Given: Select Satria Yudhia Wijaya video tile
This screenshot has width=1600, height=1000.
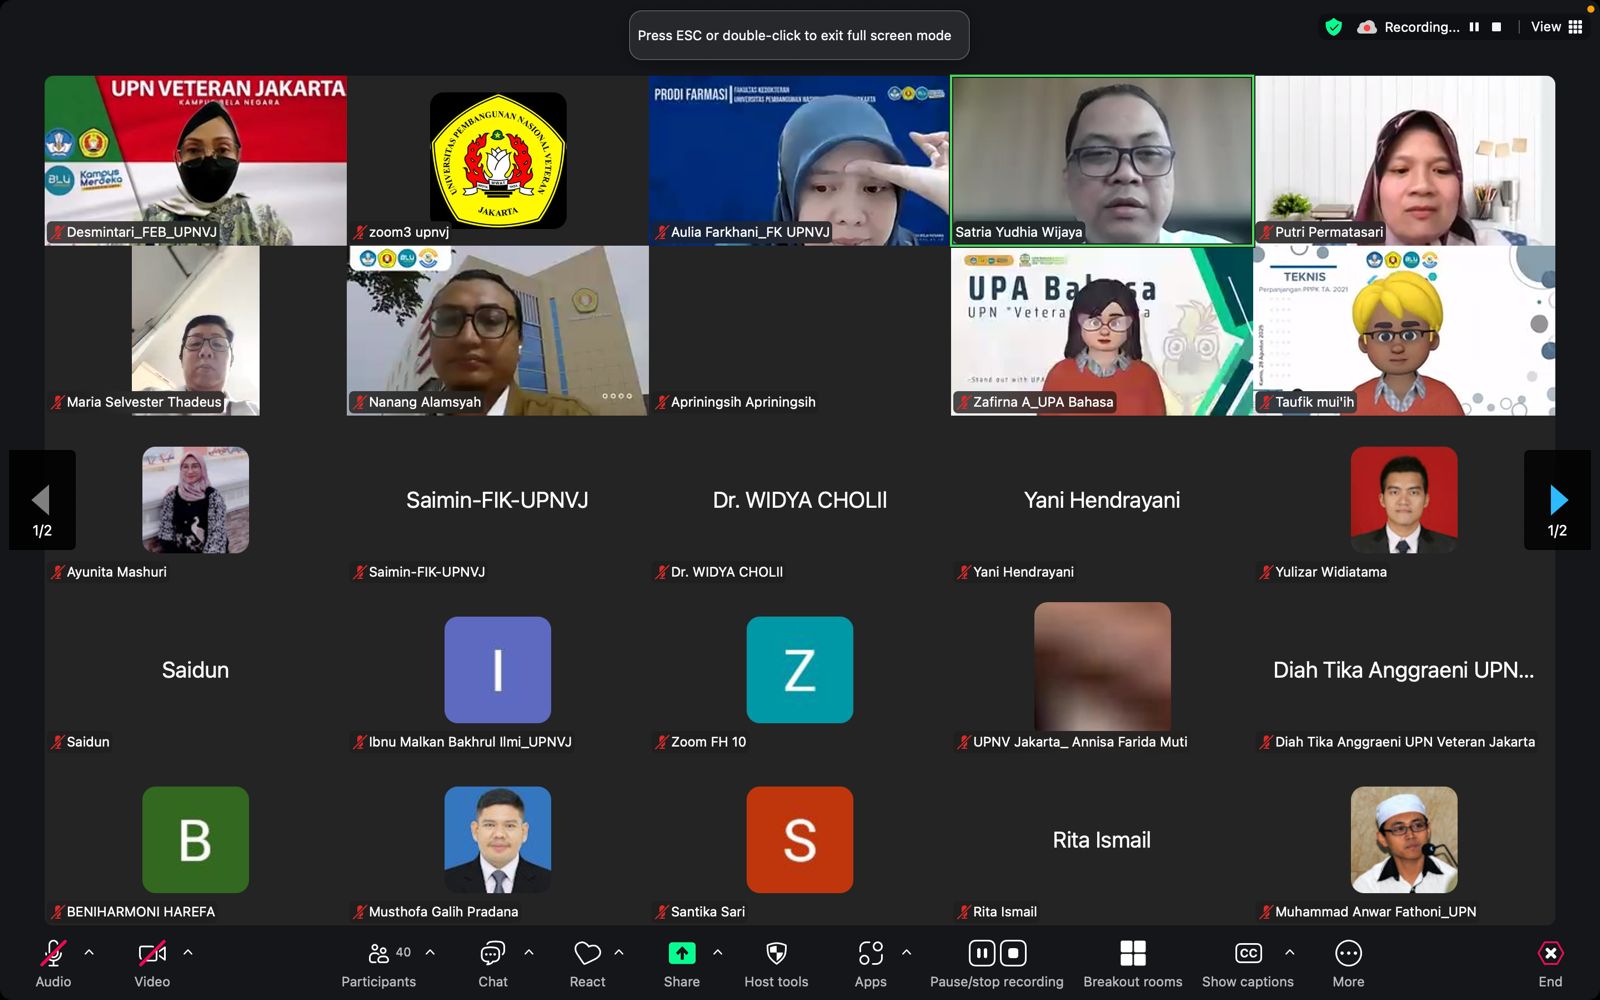Looking at the screenshot, I should [x=1101, y=160].
